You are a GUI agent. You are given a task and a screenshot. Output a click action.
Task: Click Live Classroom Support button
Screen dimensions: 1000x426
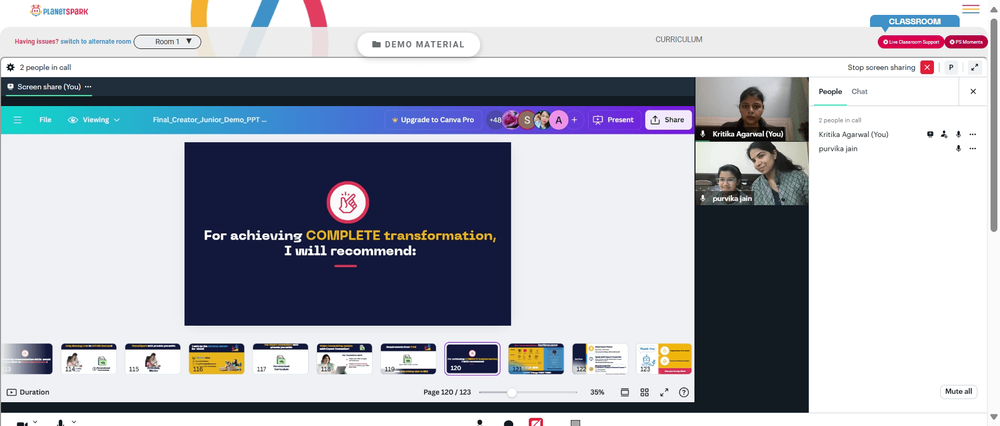(911, 42)
